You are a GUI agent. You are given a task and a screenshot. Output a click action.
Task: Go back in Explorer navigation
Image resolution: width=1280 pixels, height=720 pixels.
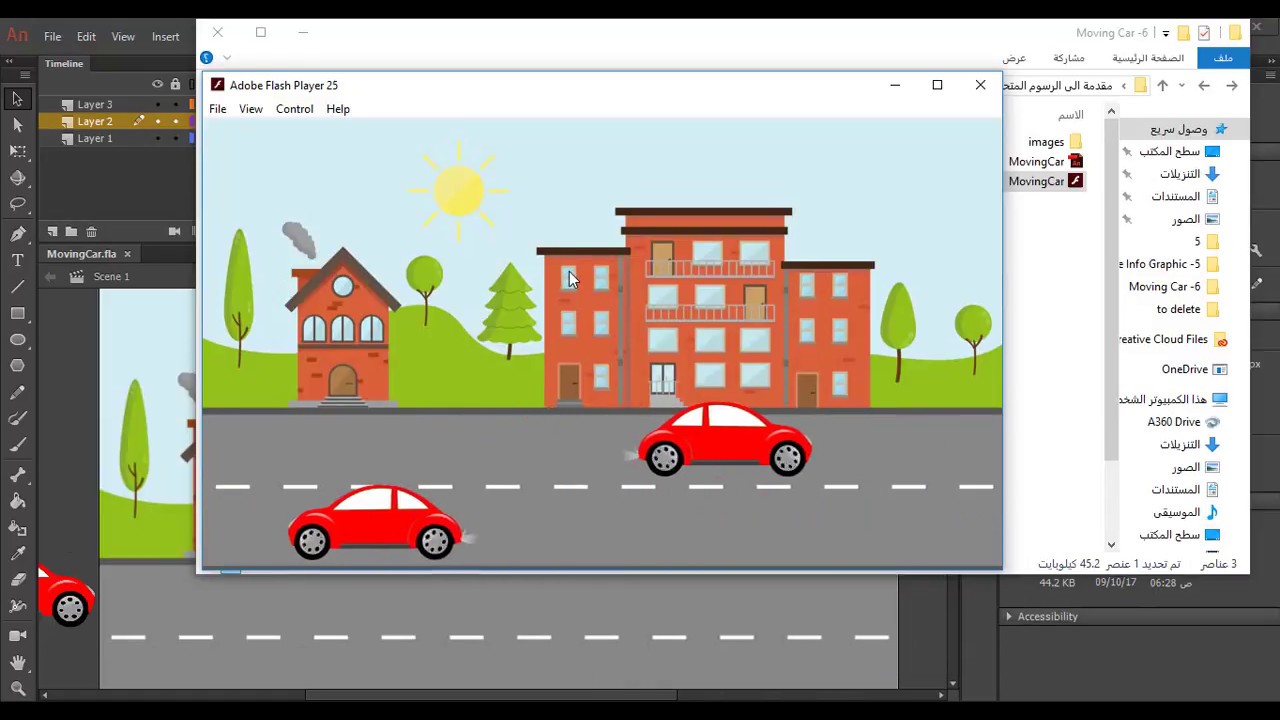[x=1232, y=86]
